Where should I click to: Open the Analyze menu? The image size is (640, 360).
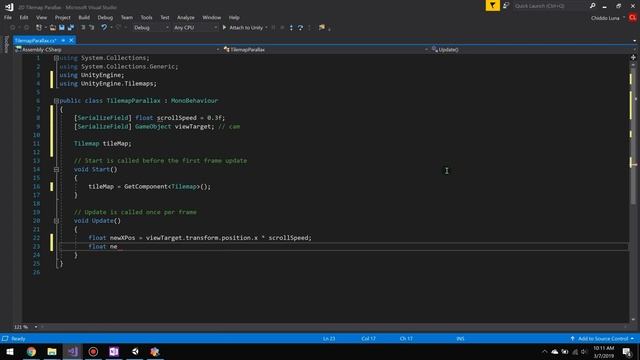point(186,18)
